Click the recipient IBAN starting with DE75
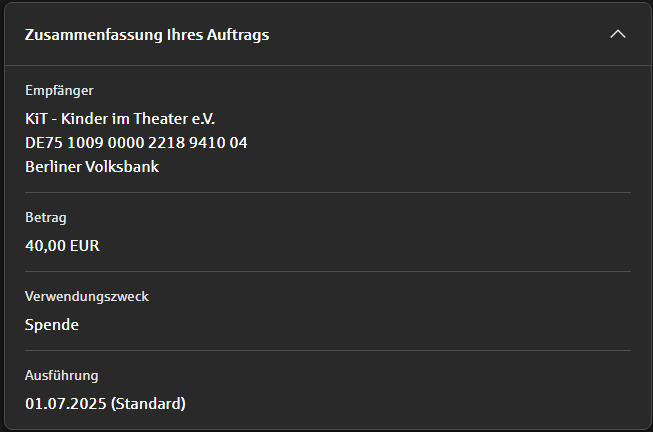 (x=136, y=142)
